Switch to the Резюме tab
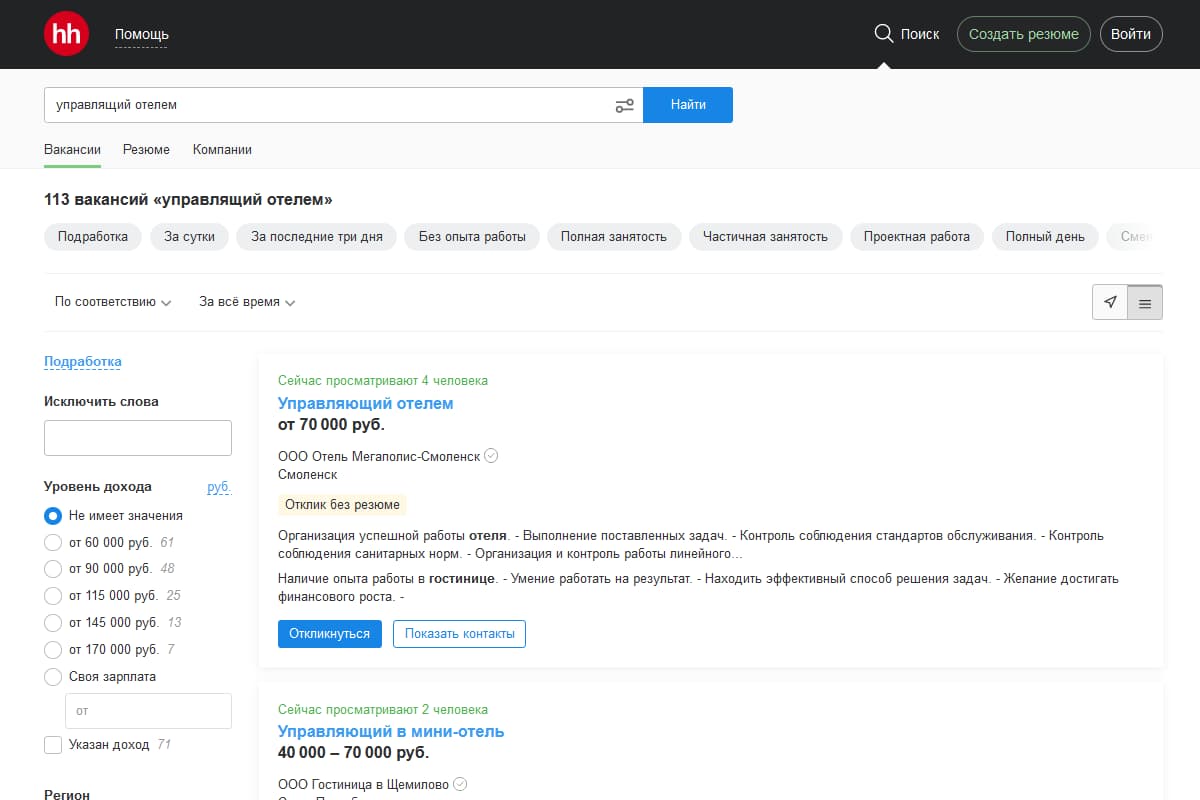This screenshot has height=800, width=1200. [146, 148]
